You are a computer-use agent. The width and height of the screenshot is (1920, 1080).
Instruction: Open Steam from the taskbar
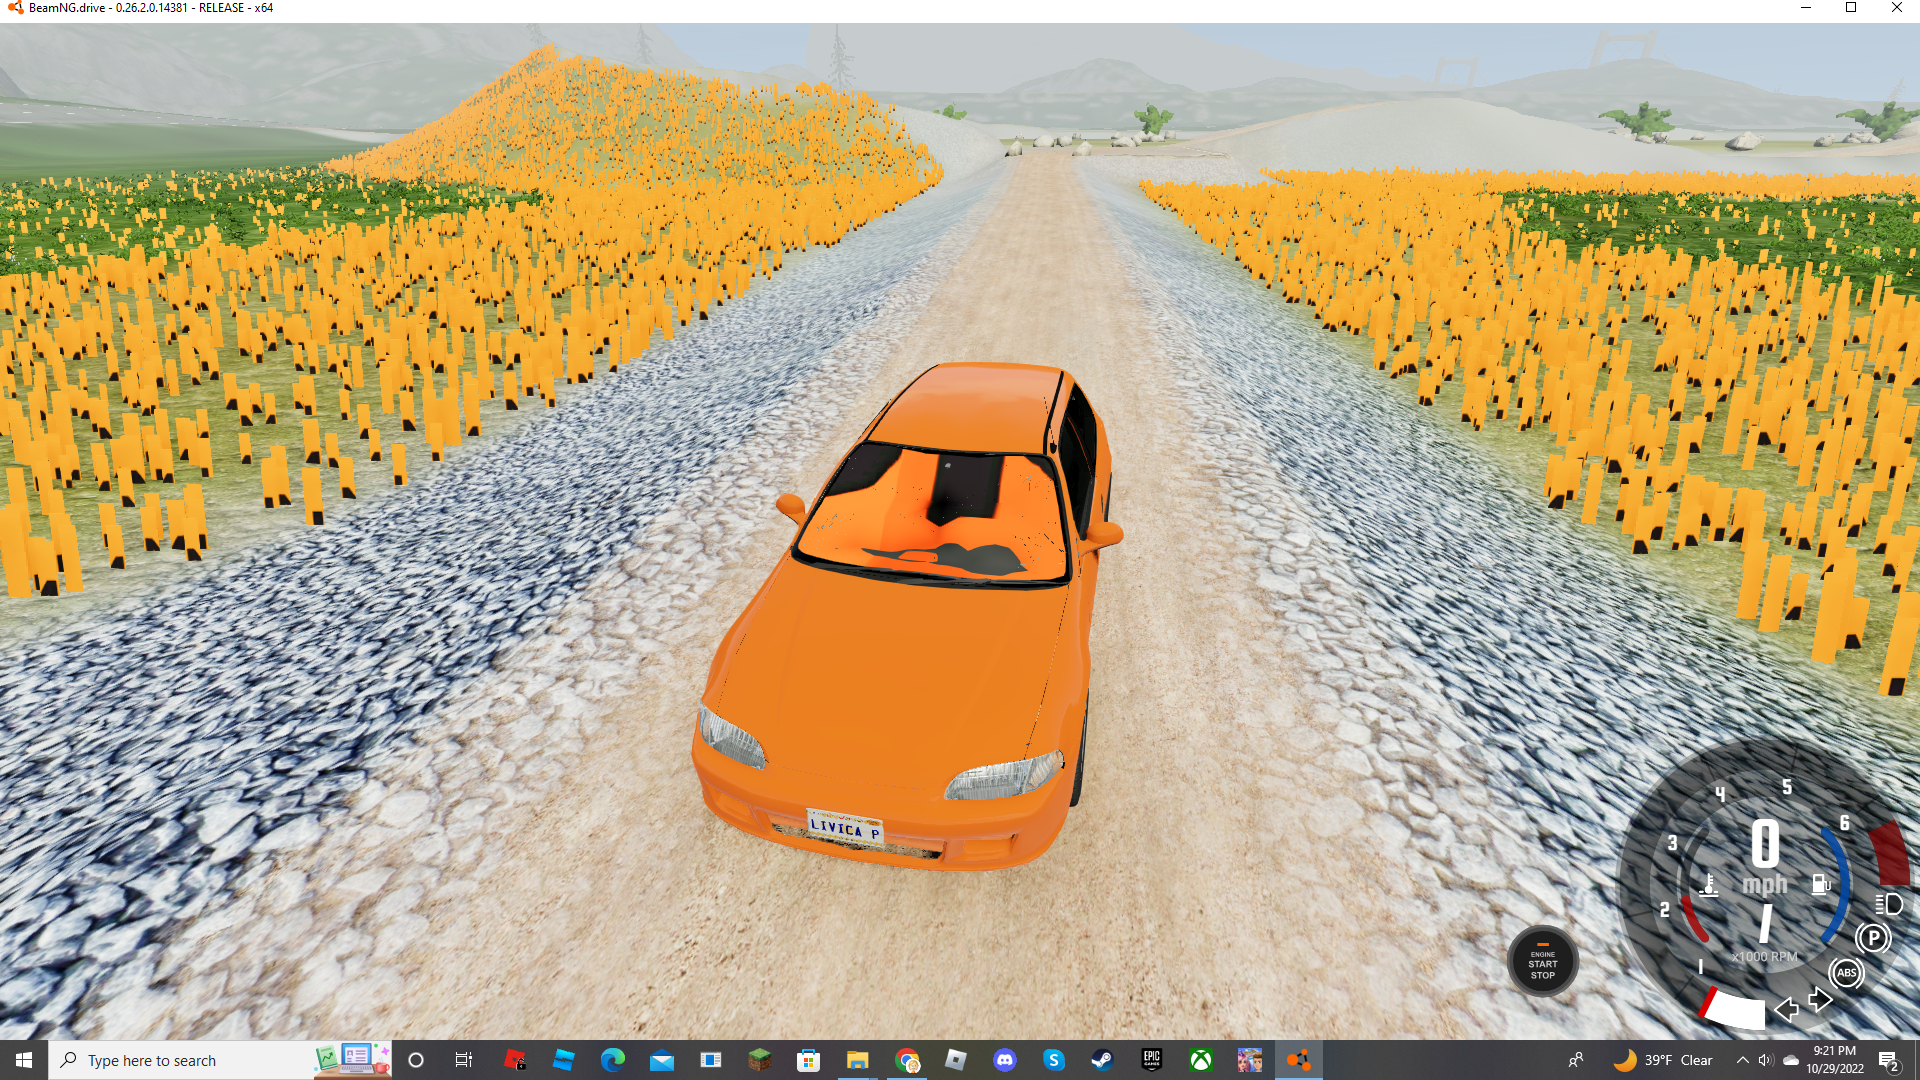1102,1060
